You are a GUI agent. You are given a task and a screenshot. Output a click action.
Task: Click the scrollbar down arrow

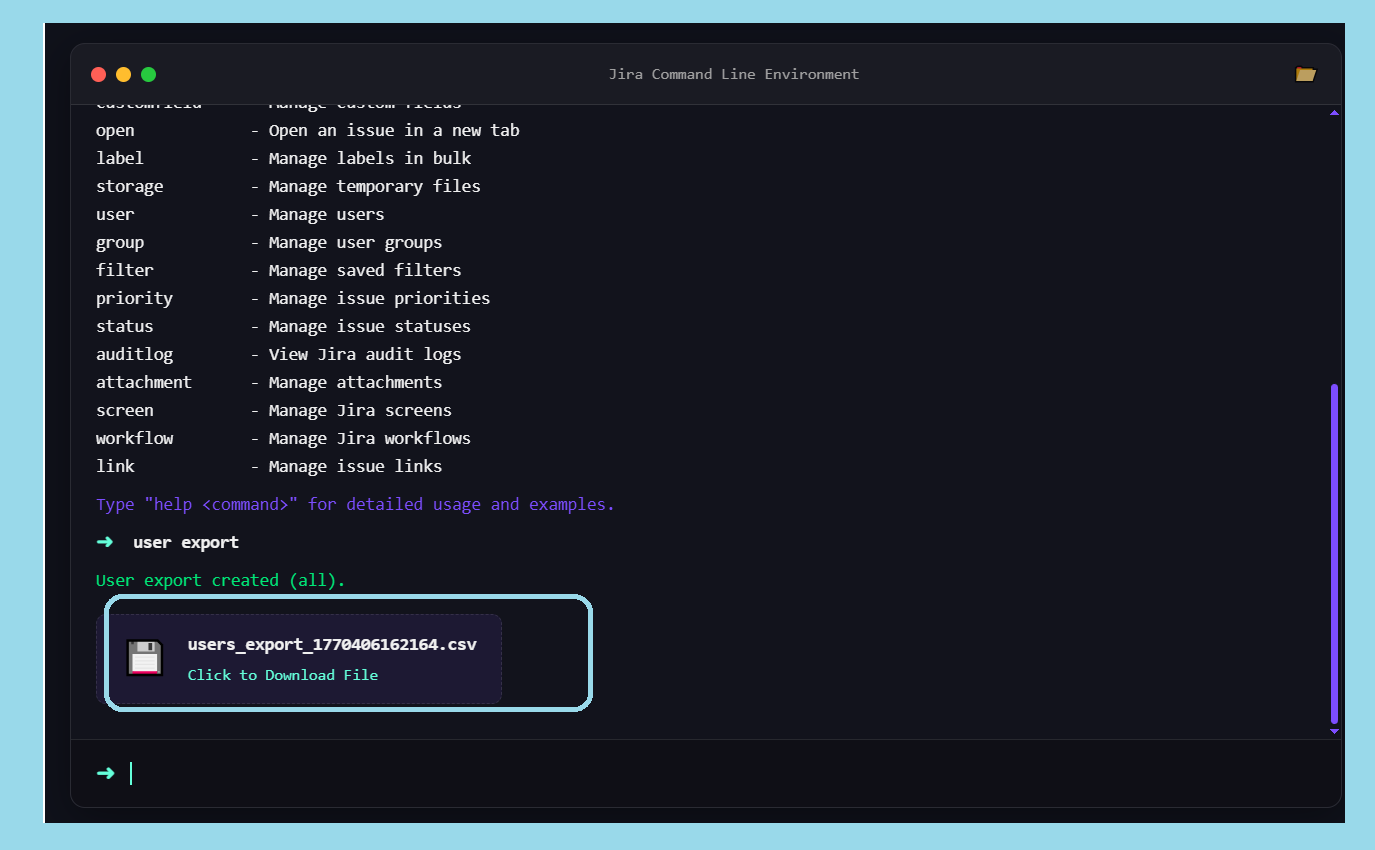point(1334,731)
